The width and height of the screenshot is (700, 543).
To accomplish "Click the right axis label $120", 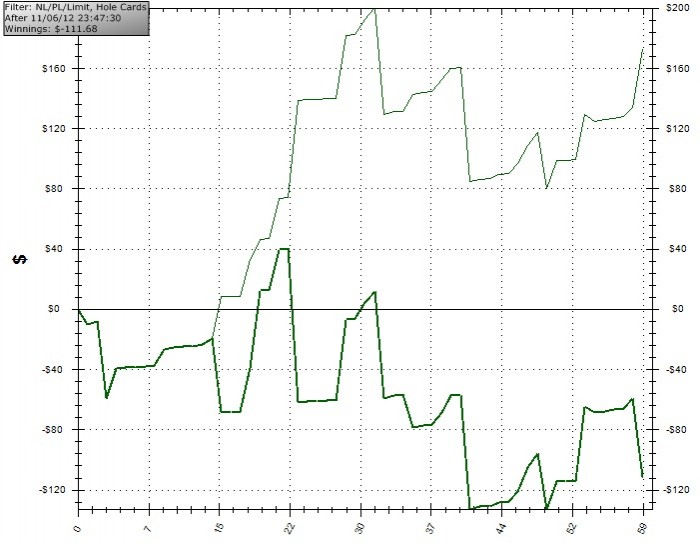I will (x=677, y=129).
